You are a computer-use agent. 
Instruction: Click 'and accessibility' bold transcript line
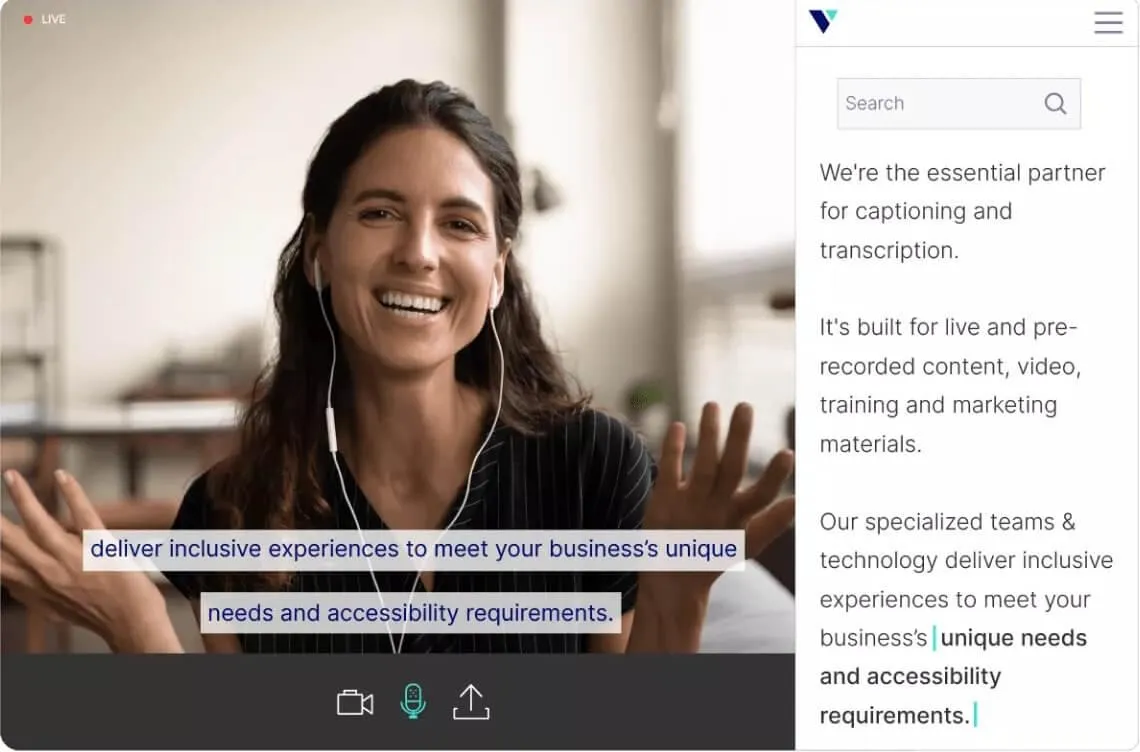[910, 676]
